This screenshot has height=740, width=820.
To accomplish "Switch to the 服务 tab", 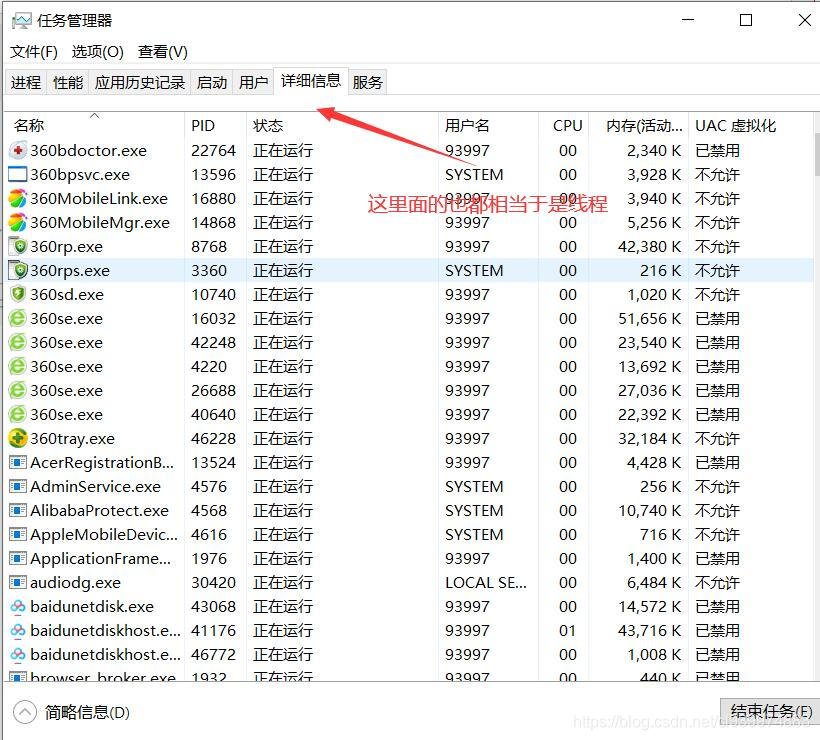I will [368, 83].
